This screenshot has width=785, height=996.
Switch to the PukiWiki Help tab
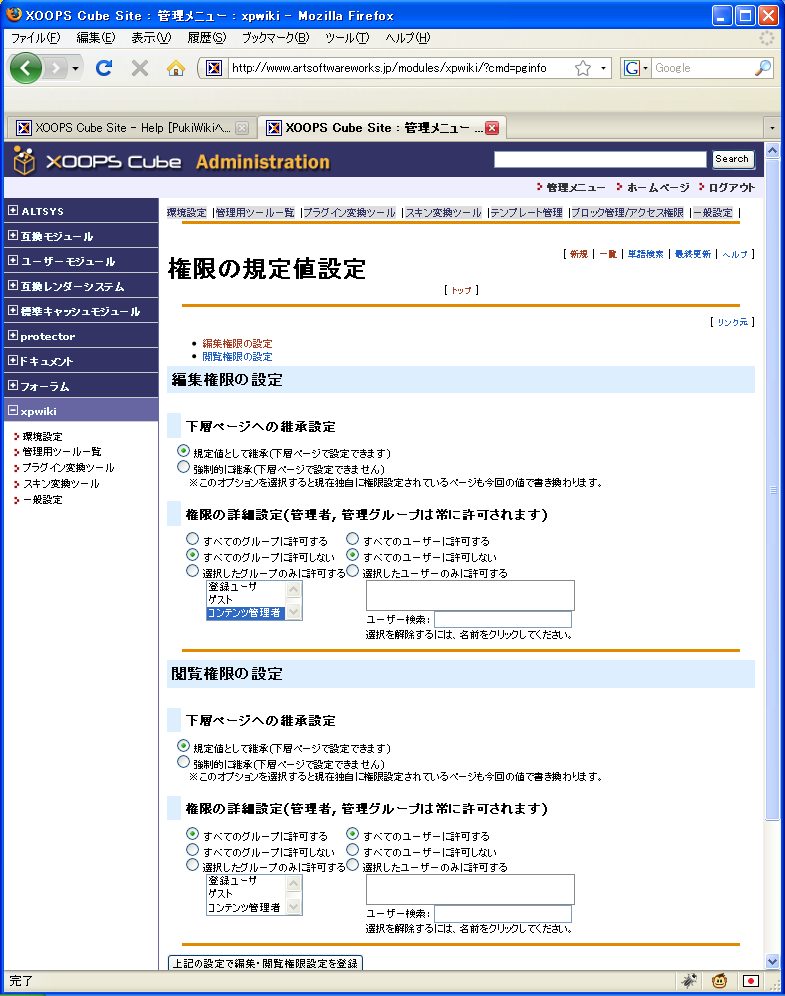(125, 128)
